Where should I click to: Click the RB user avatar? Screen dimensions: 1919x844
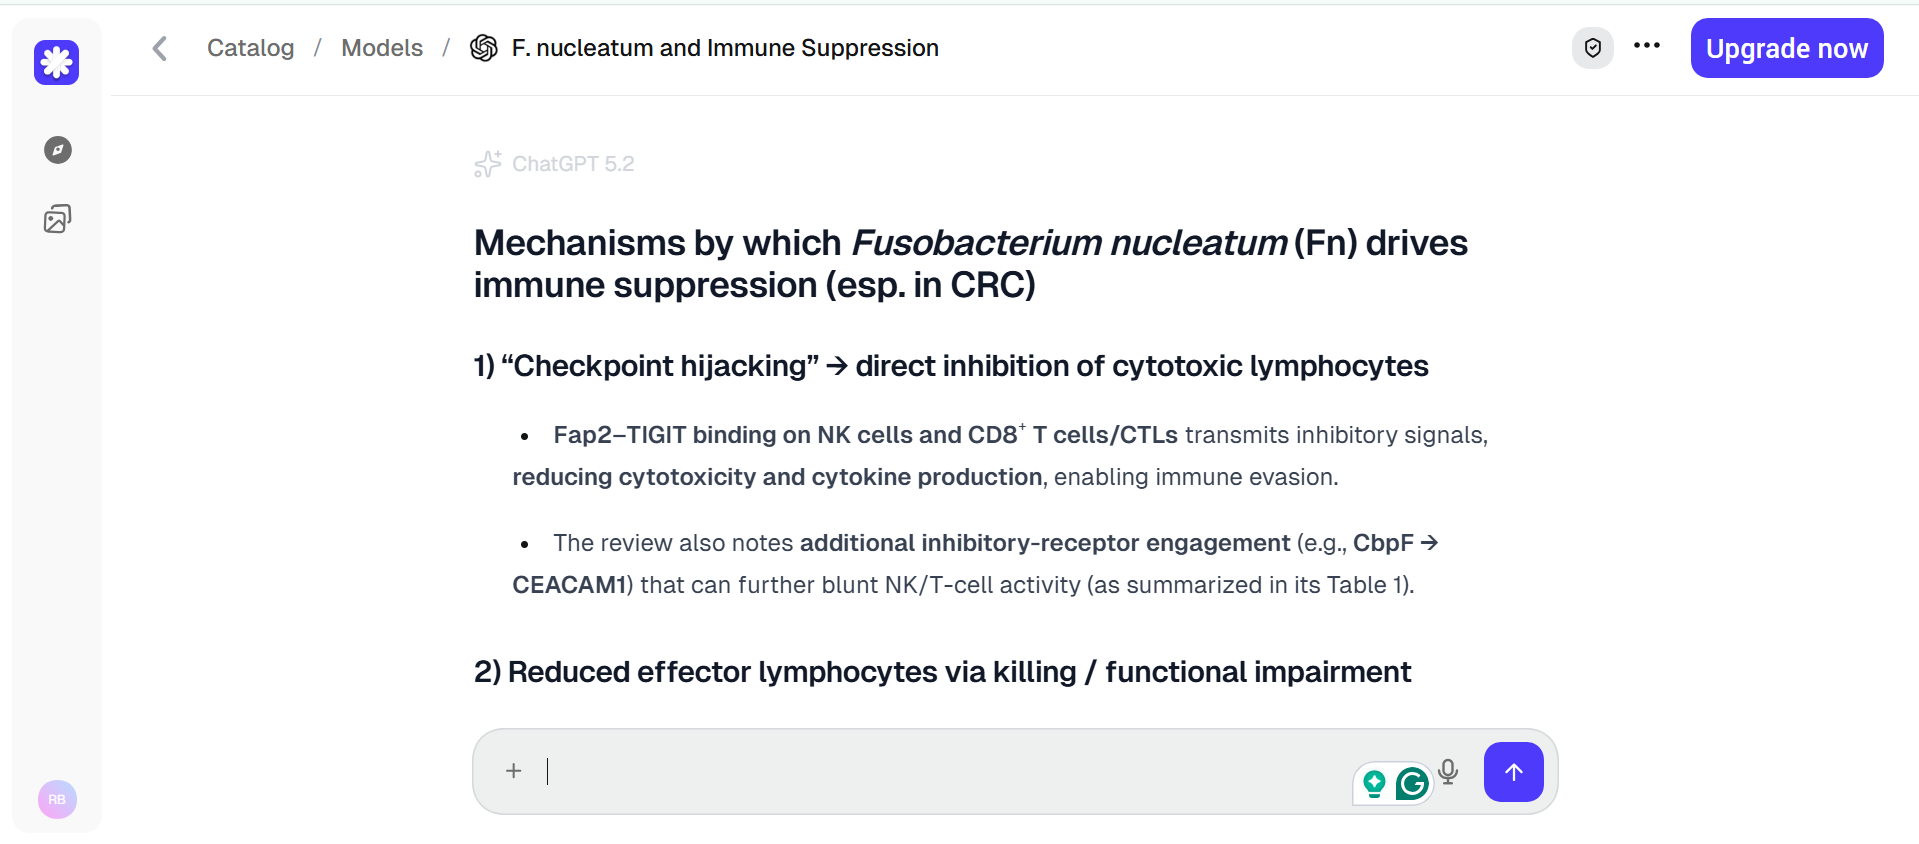tap(57, 799)
